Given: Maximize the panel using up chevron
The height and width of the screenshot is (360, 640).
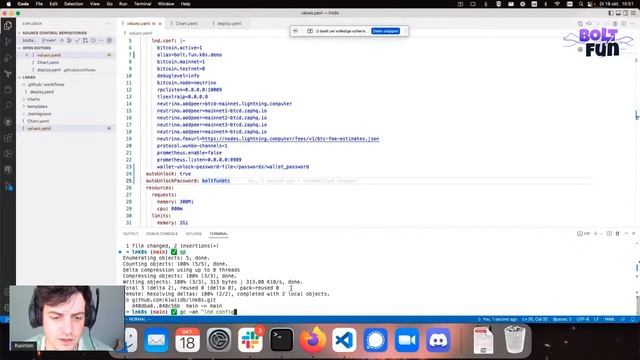Looking at the screenshot, I should coord(626,233).
